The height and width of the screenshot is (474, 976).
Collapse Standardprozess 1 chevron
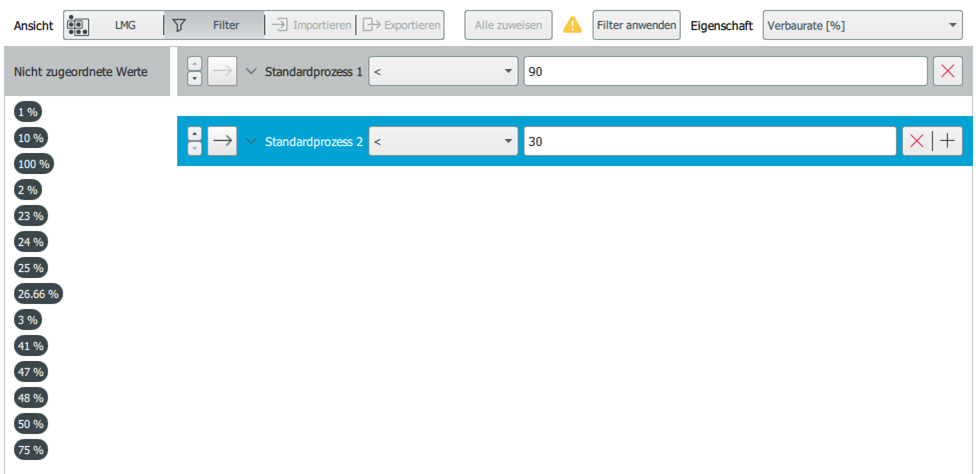pos(251,71)
